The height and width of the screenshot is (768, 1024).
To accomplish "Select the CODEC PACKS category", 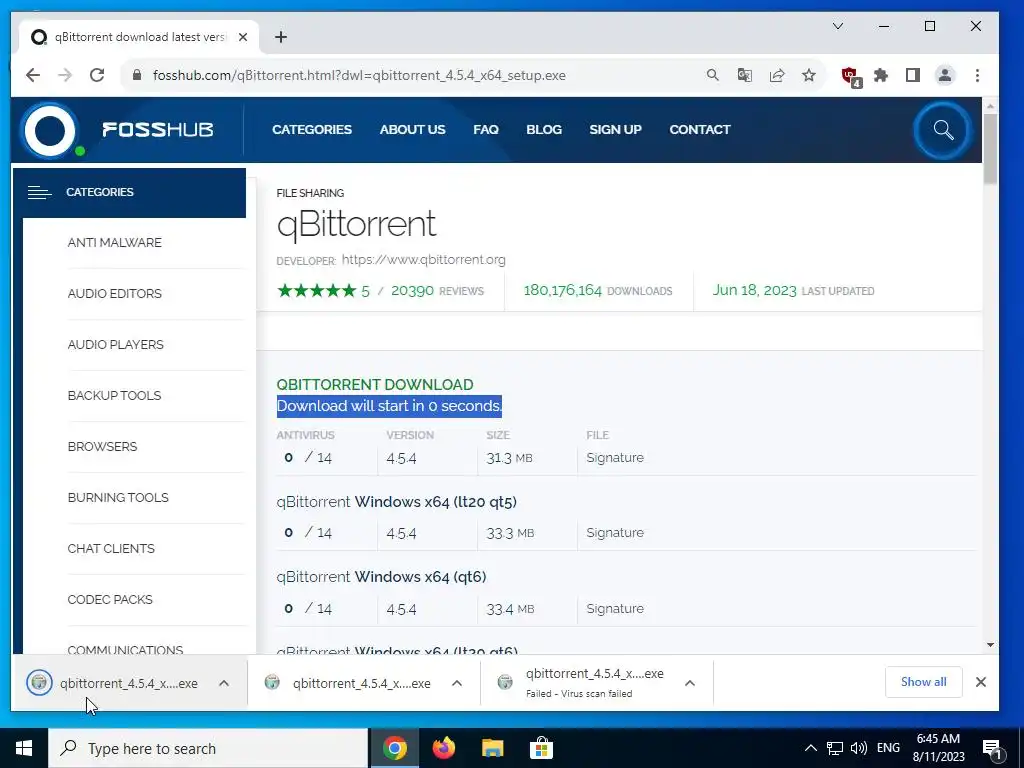I will 110,599.
